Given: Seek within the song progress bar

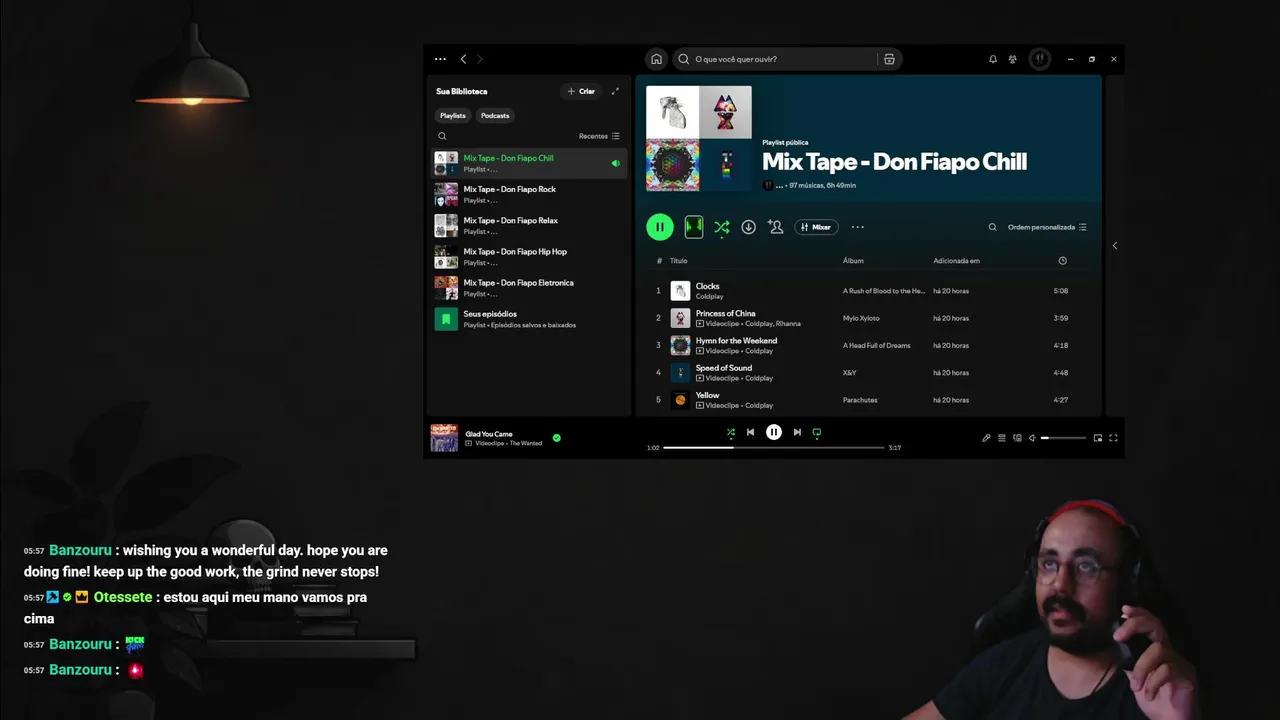Looking at the screenshot, I should coord(774,448).
